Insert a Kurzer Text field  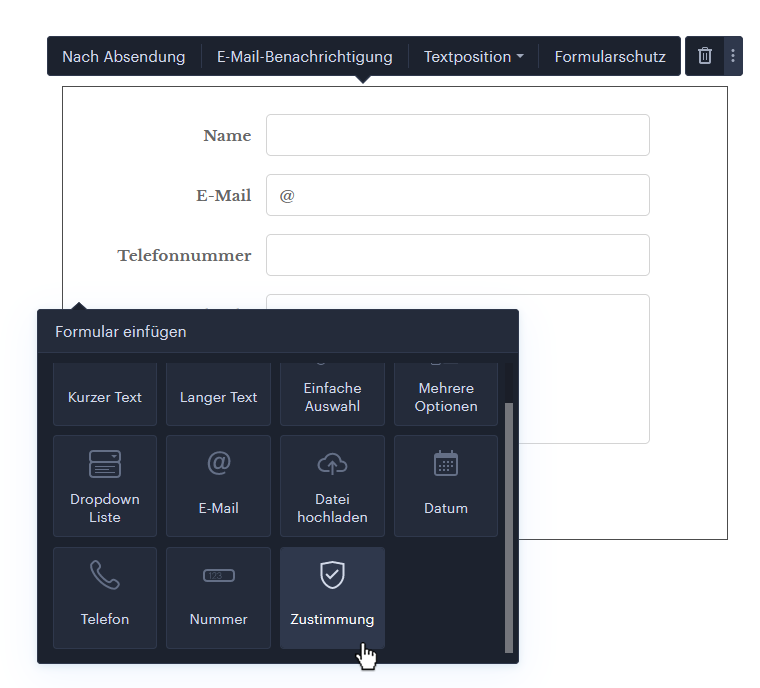point(105,394)
